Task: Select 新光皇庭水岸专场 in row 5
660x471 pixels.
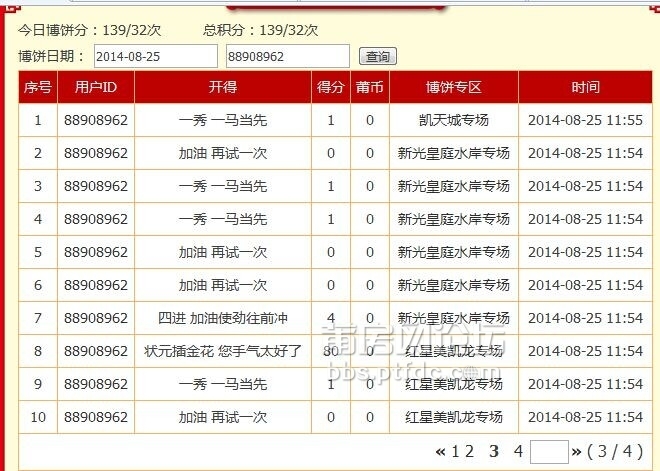Action: [x=454, y=252]
